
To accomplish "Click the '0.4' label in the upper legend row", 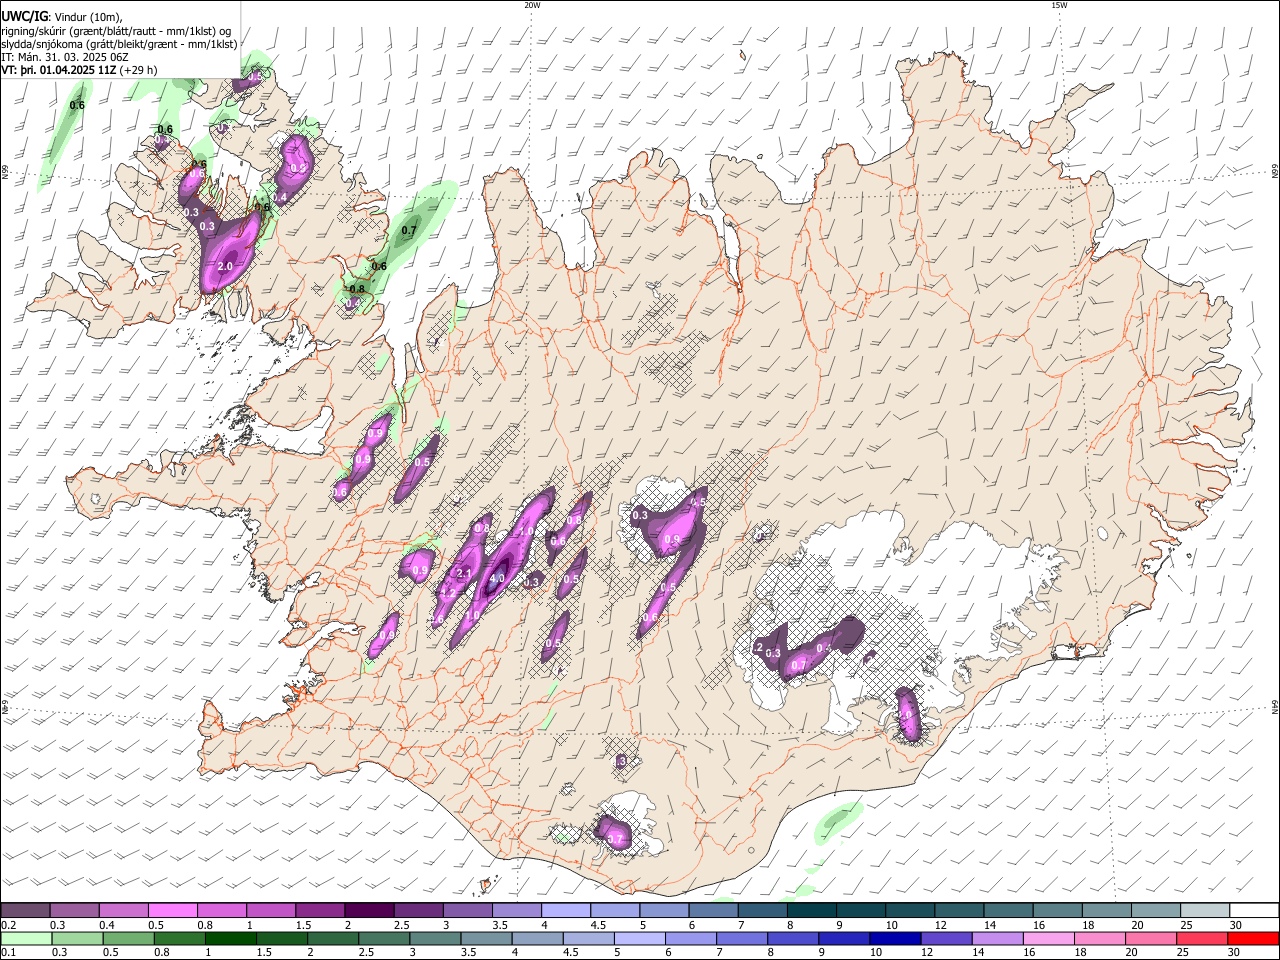I will (x=107, y=925).
